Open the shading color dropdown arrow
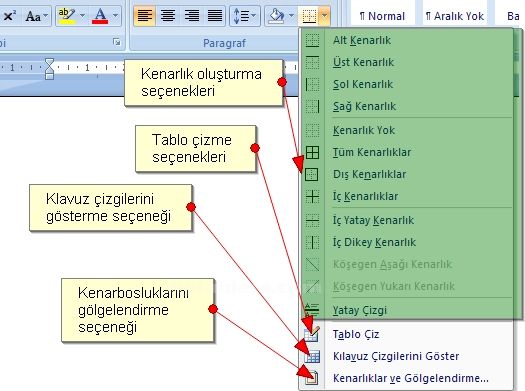This screenshot has height=391, width=525. [291, 16]
